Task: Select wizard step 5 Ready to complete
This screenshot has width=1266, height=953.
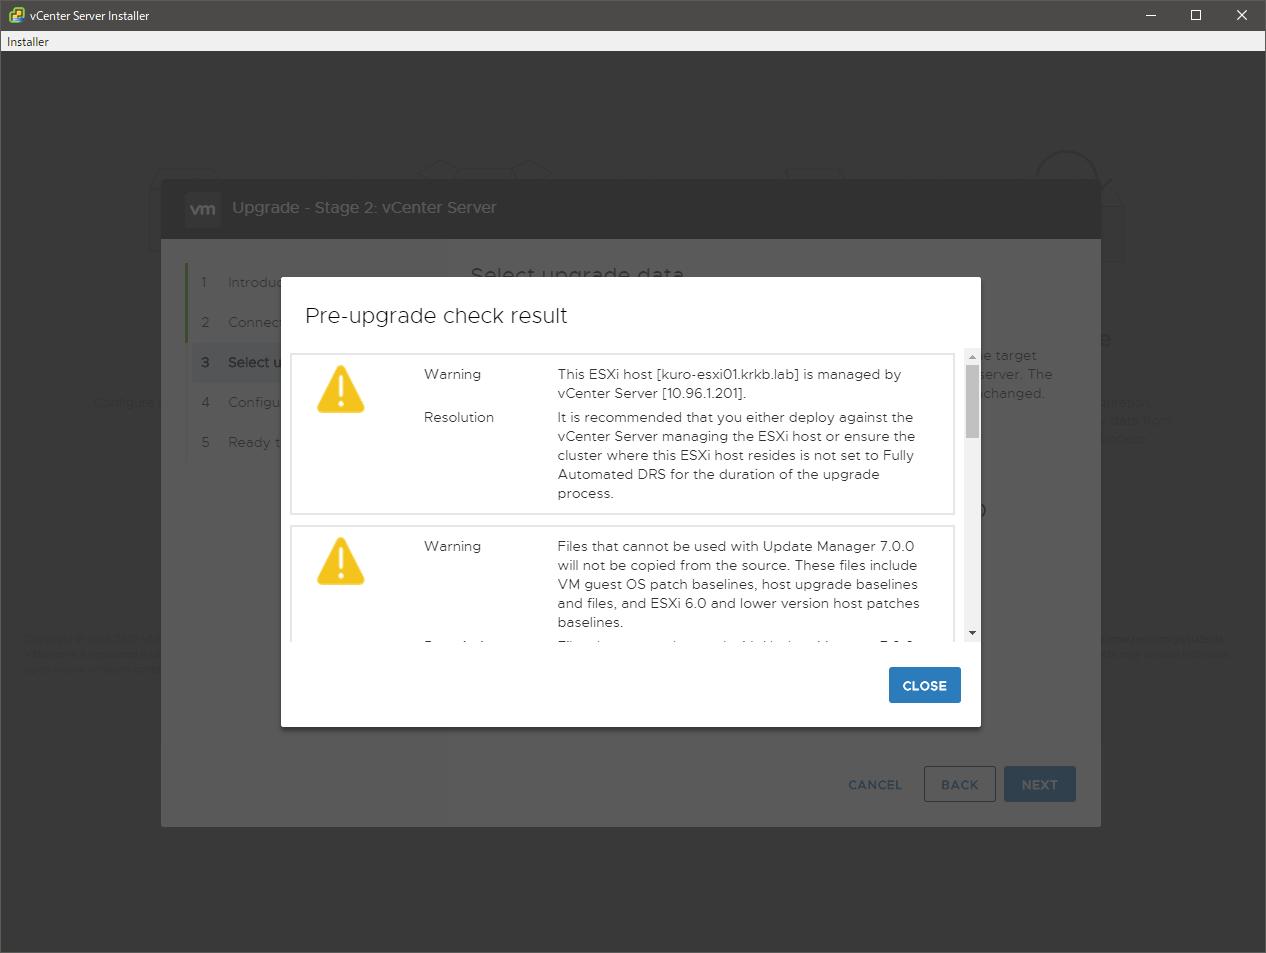Action: (240, 442)
